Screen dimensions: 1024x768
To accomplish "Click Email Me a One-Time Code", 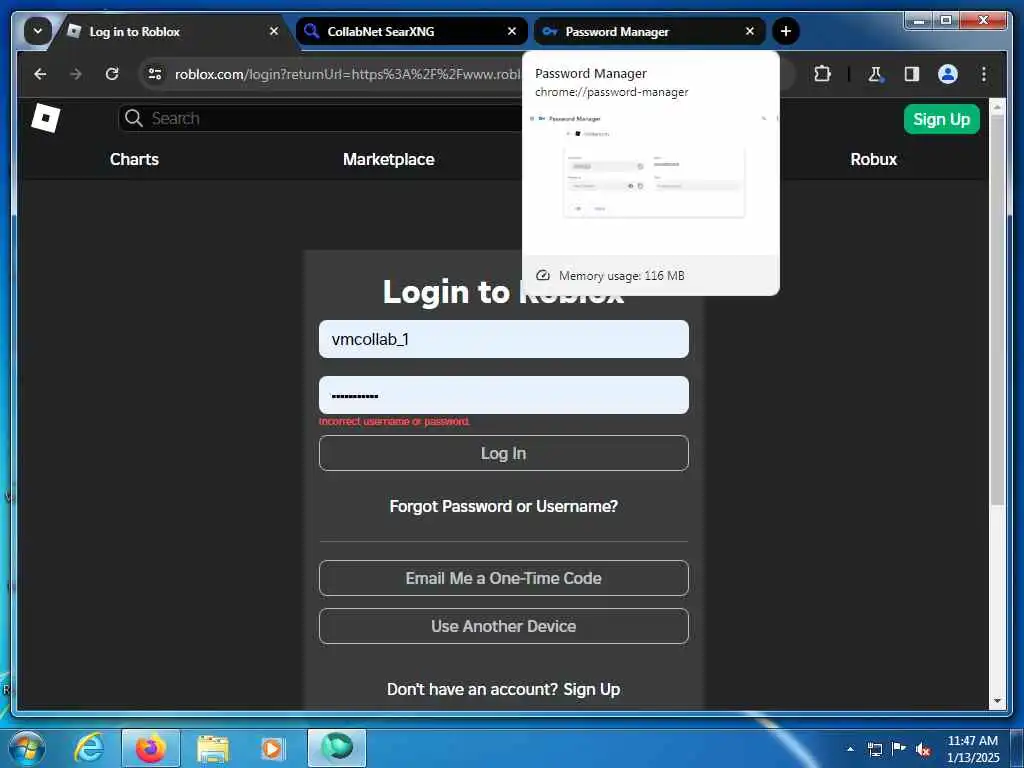I will click(504, 578).
